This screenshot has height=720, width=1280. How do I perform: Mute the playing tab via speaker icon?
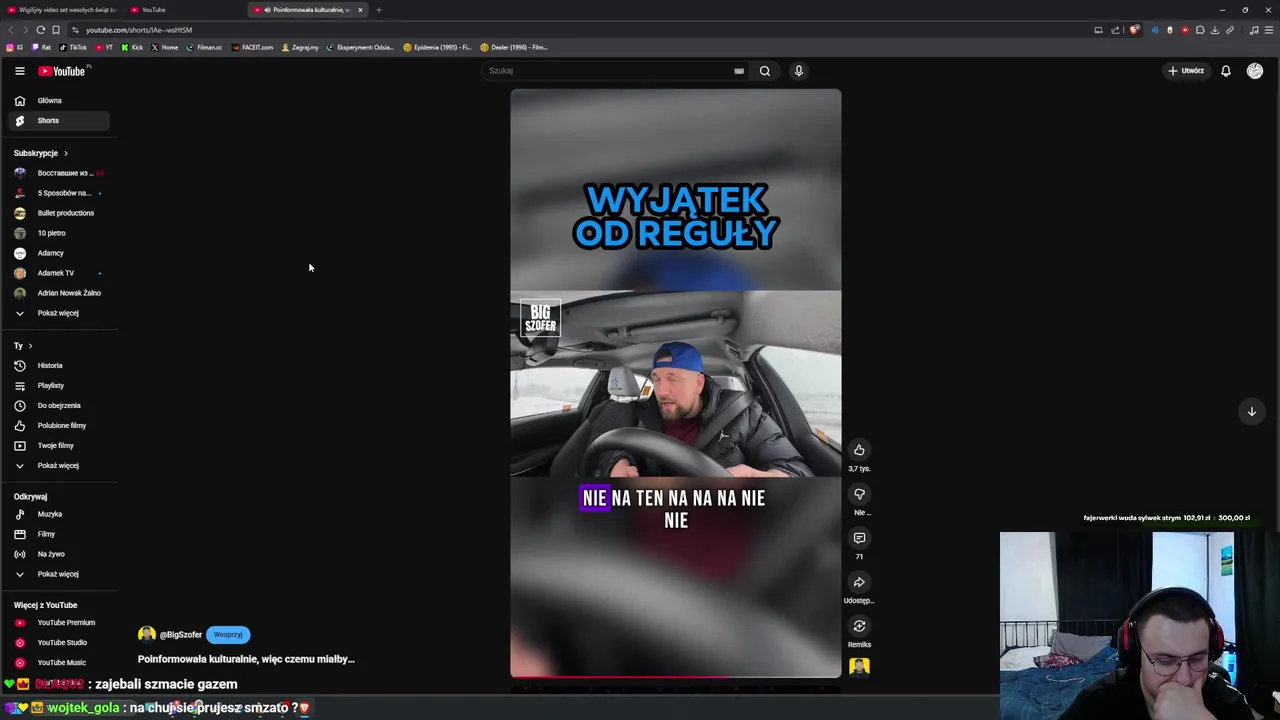point(267,10)
